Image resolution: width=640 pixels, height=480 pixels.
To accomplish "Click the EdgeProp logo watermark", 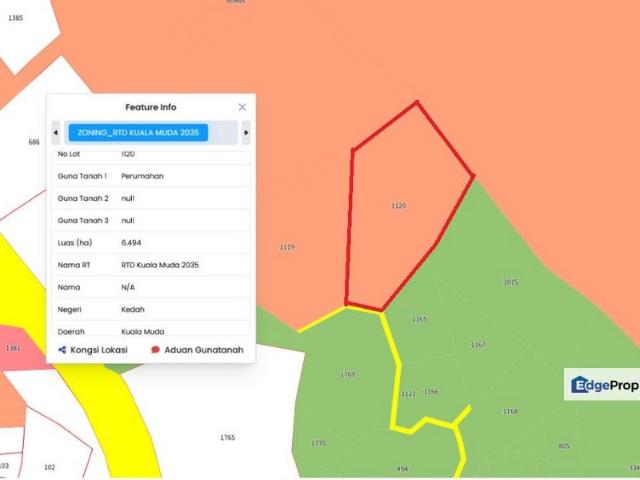I will pyautogui.click(x=601, y=384).
